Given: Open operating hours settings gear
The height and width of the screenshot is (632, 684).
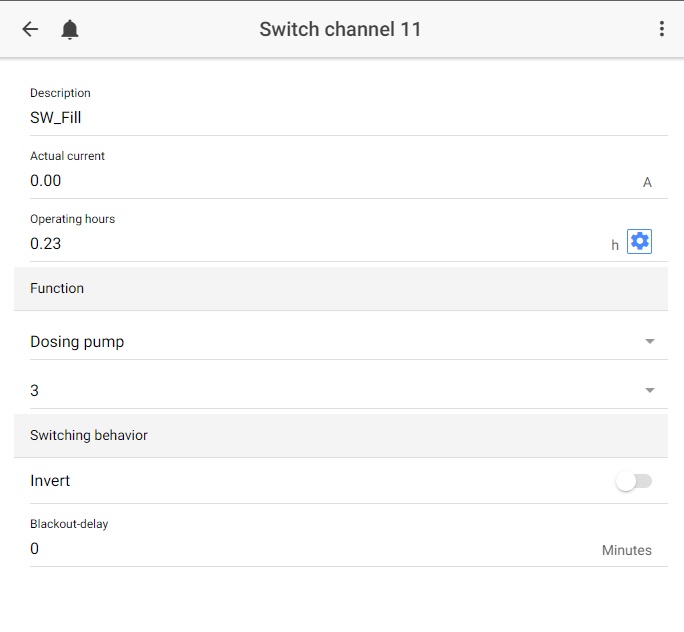Looking at the screenshot, I should pyautogui.click(x=639, y=241).
